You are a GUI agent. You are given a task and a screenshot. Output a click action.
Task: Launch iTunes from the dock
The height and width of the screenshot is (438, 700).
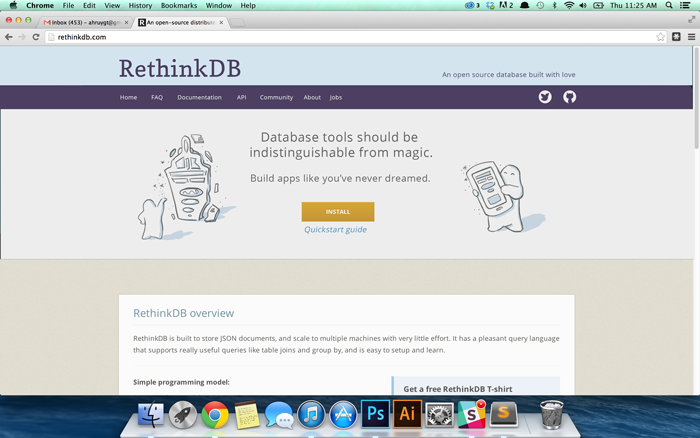pyautogui.click(x=311, y=414)
